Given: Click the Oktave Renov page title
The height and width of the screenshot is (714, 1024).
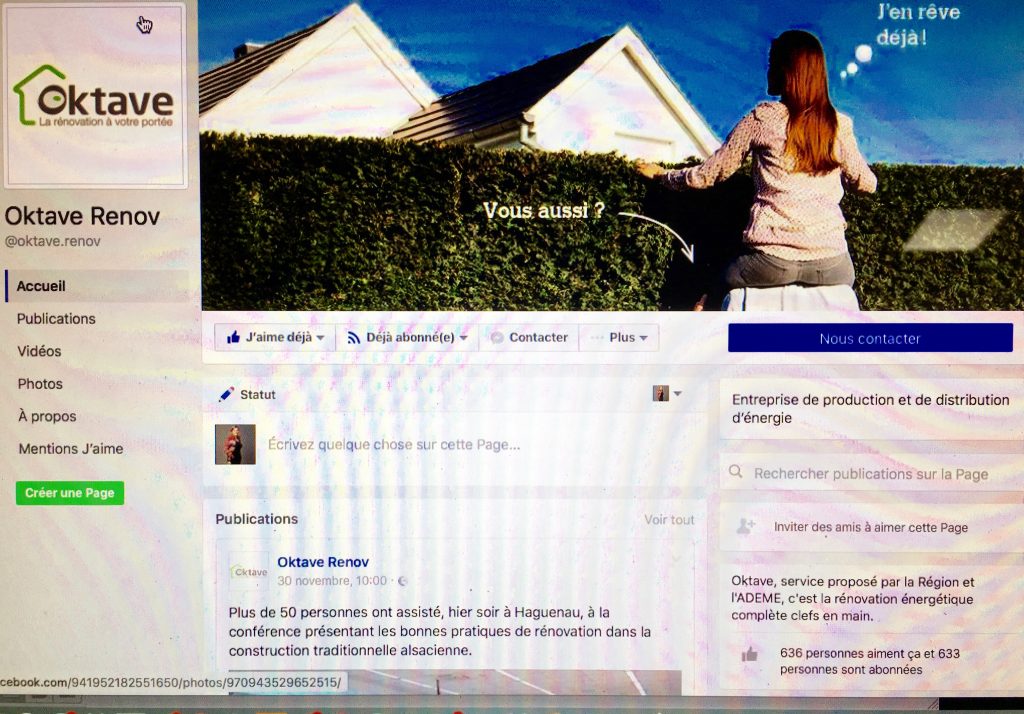Looking at the screenshot, I should click(82, 216).
